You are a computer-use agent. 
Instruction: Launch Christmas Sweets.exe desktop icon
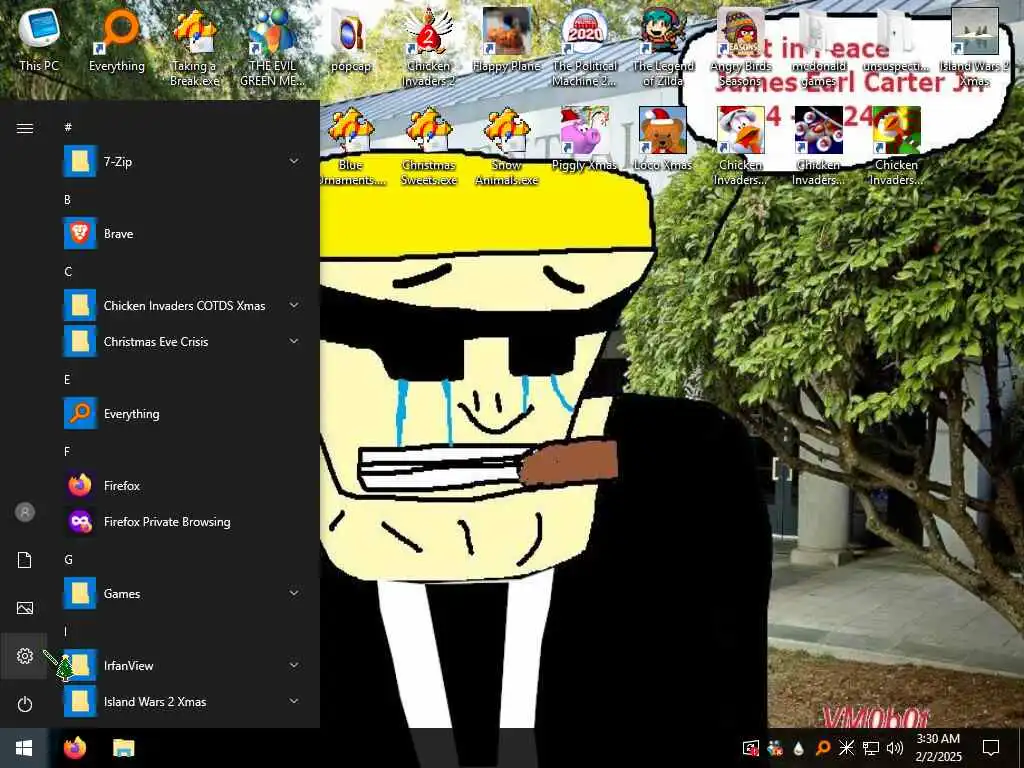click(x=428, y=147)
